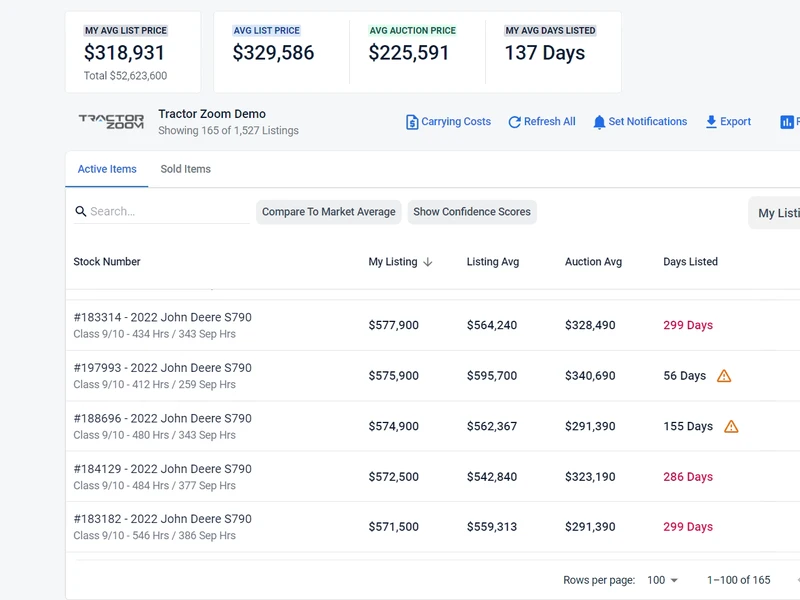Screen dimensions: 800x600
Task: Toggle Show Confidence Scores
Action: (472, 212)
